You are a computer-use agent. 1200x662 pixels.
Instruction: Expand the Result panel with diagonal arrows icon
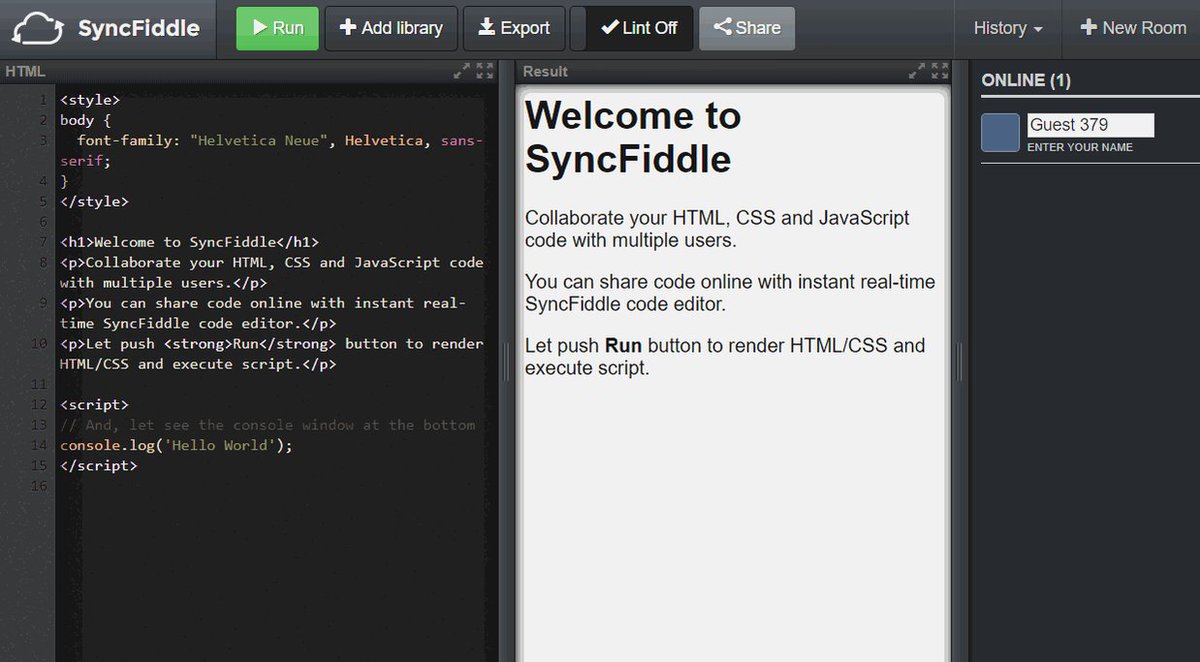[917, 71]
